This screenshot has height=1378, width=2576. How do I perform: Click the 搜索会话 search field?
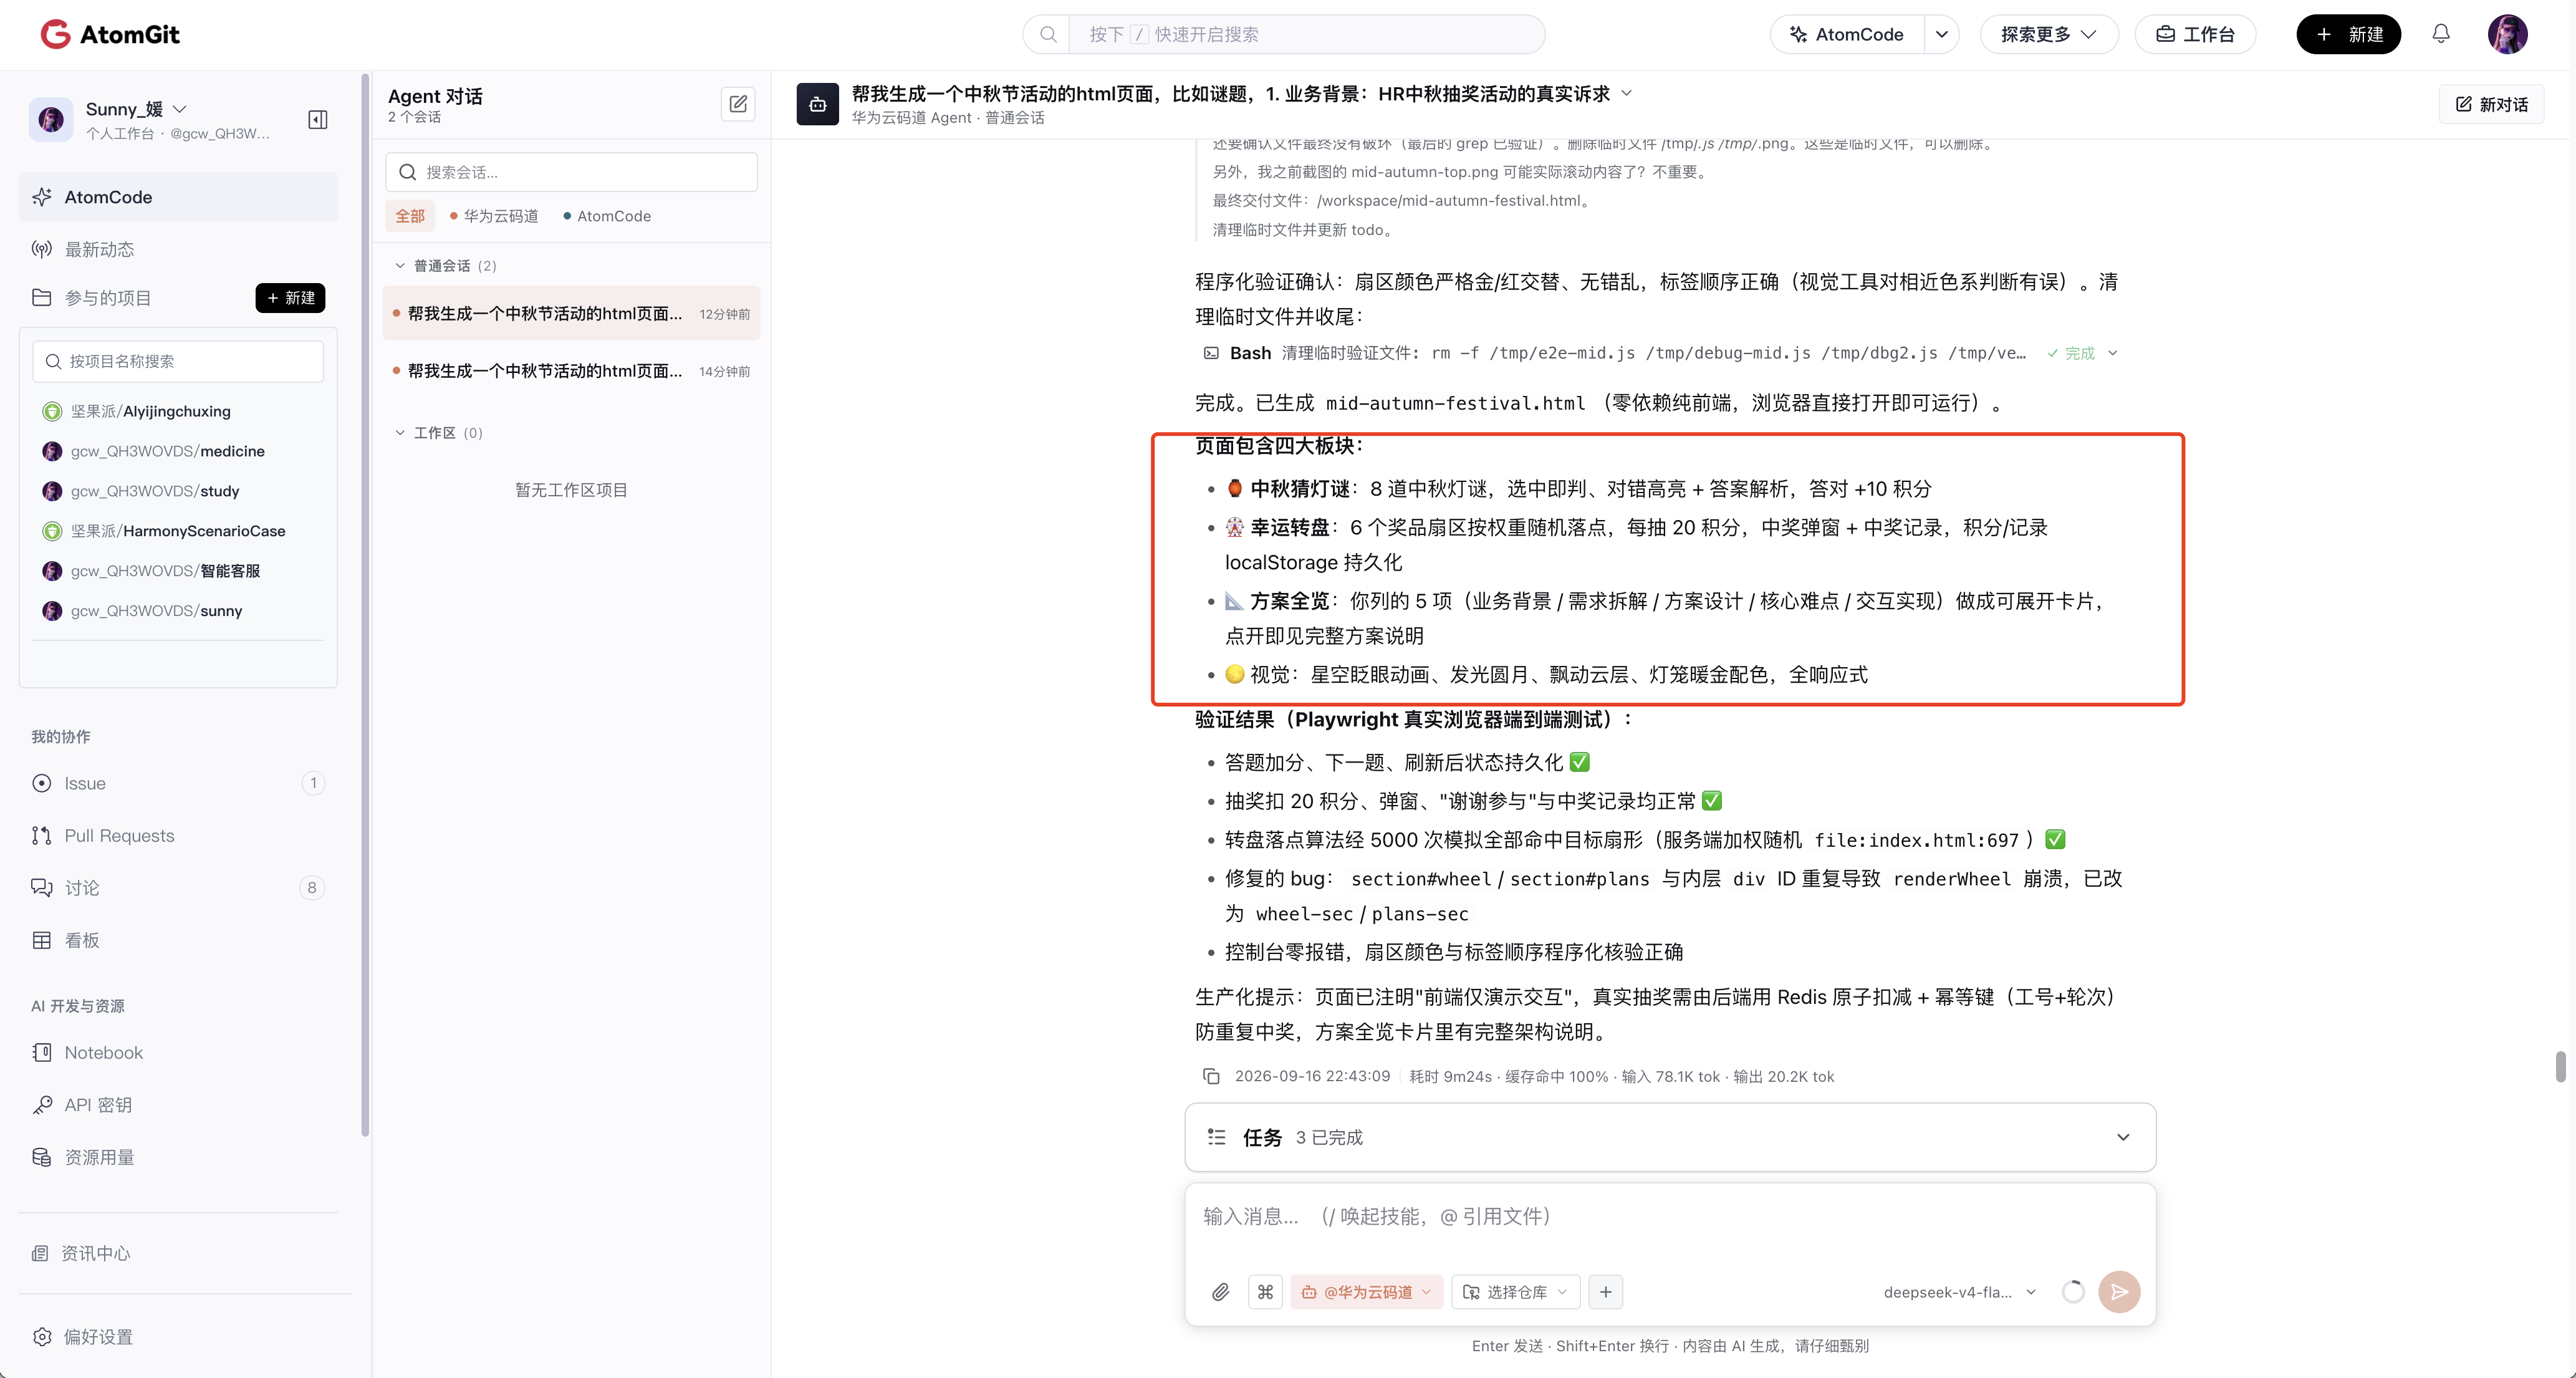click(x=571, y=172)
